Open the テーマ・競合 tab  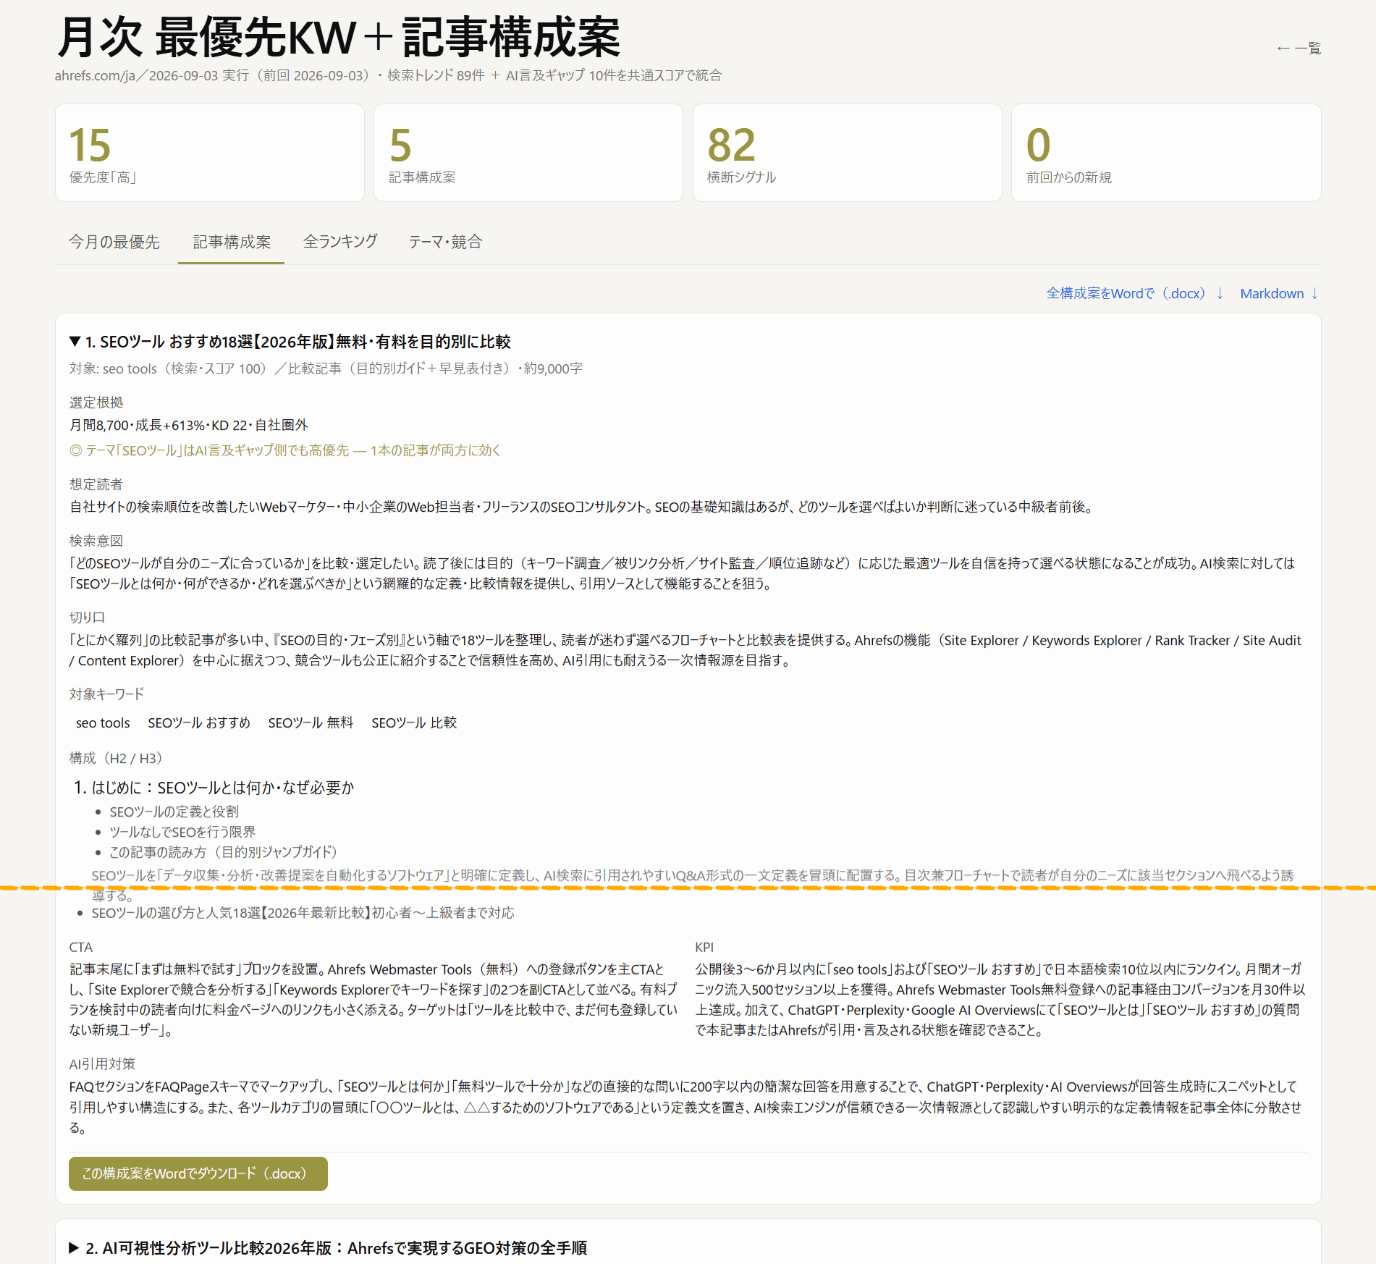tap(445, 242)
